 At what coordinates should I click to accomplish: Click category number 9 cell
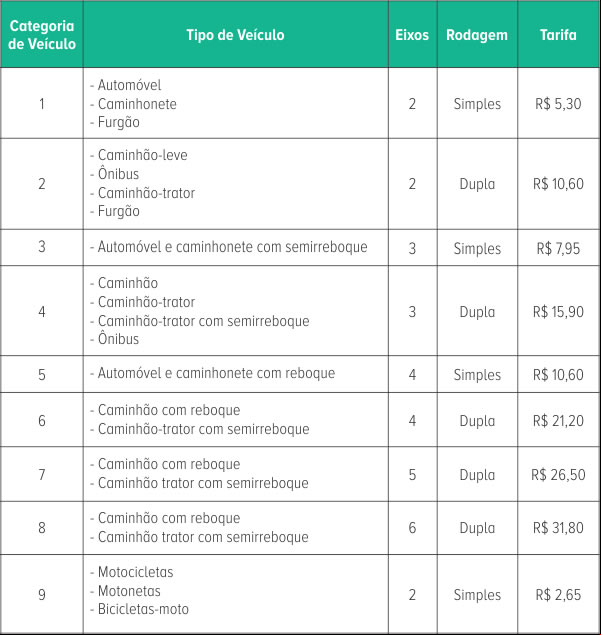point(42,594)
